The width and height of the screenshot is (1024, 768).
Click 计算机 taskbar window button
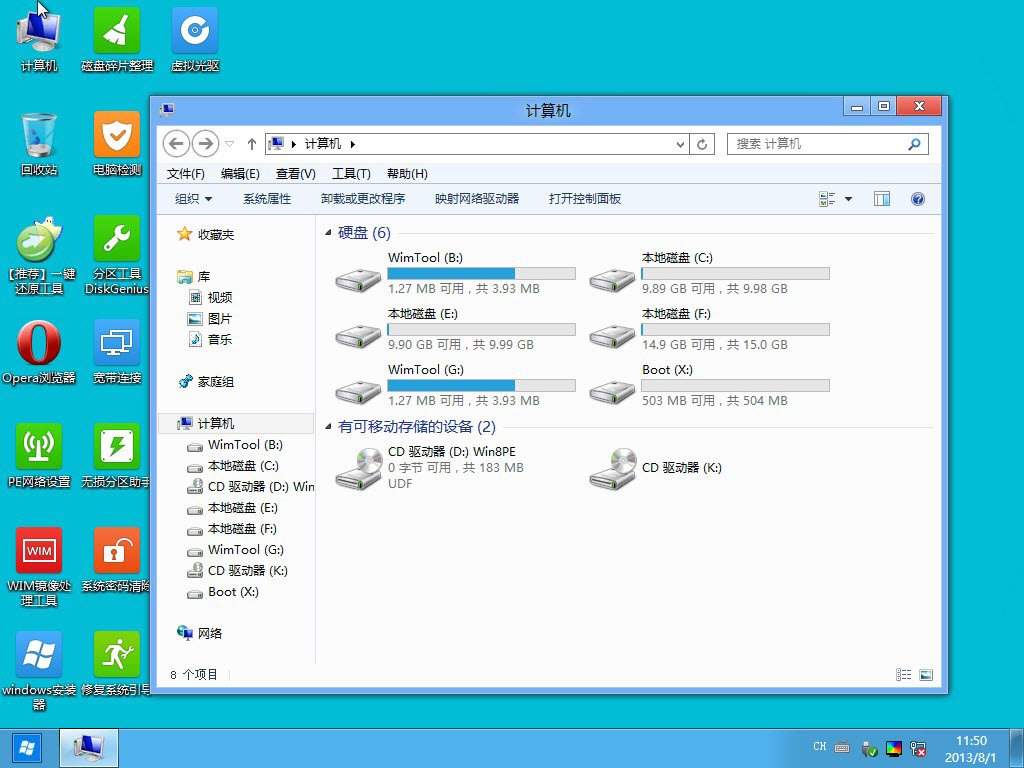89,748
